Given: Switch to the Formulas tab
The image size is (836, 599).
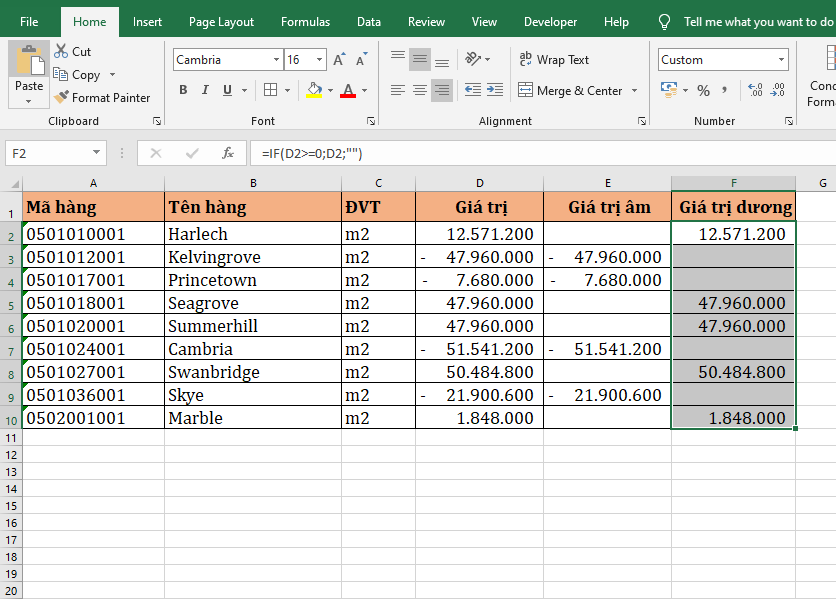Looking at the screenshot, I should pyautogui.click(x=305, y=22).
